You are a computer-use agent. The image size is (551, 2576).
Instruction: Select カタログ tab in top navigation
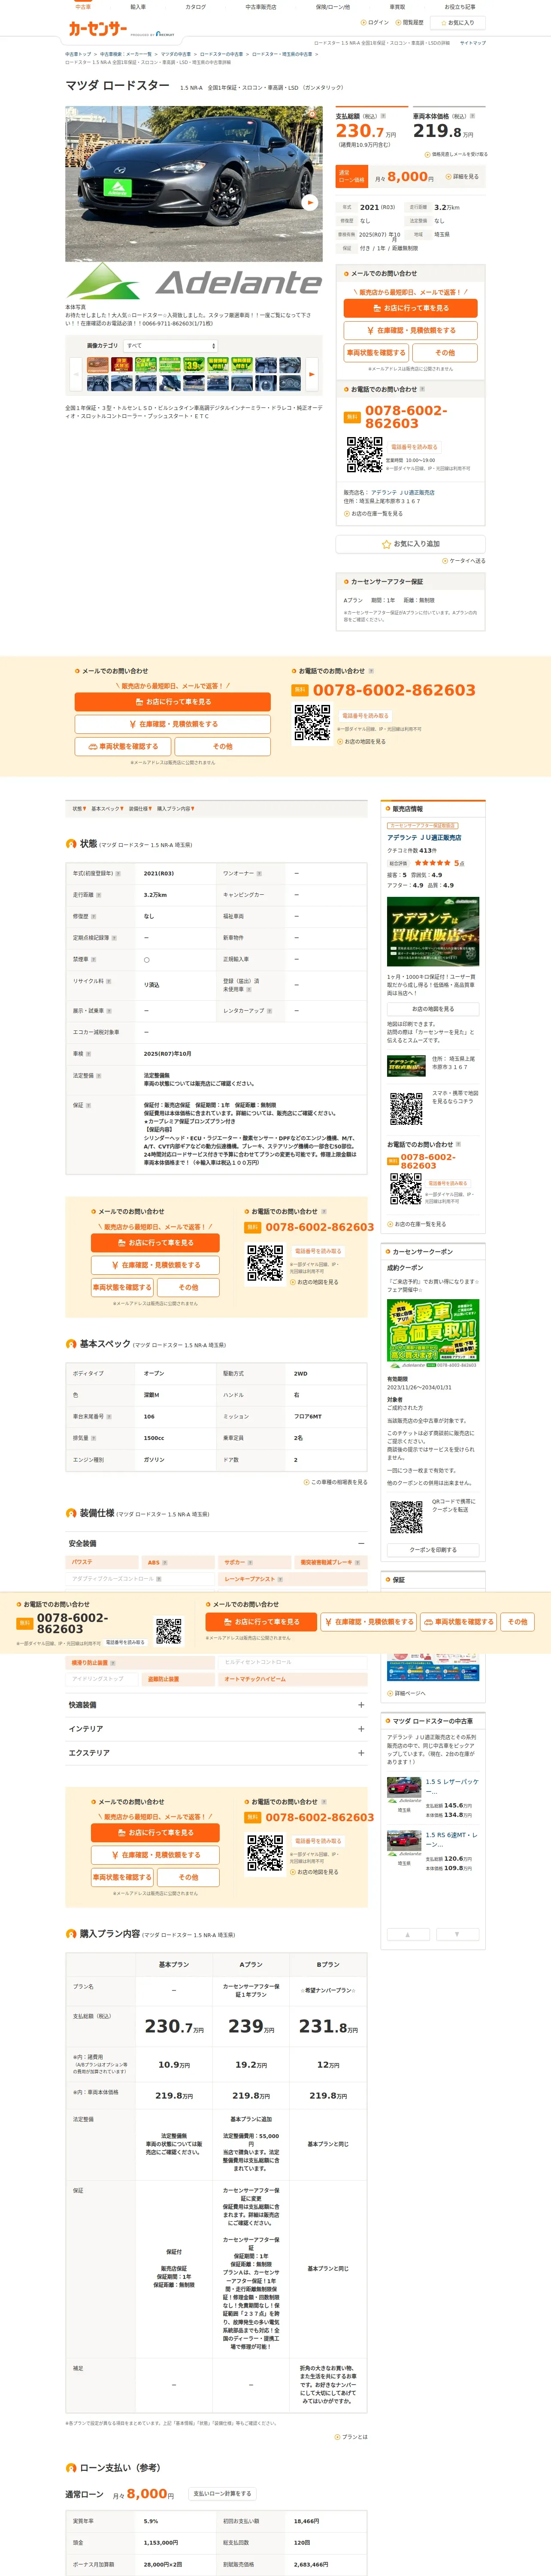(x=196, y=7)
